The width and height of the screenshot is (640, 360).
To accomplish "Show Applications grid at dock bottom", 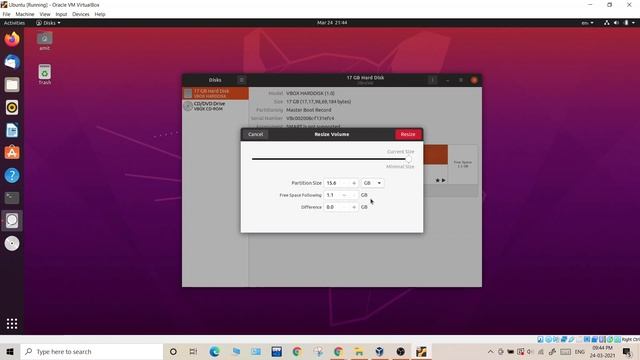I will pyautogui.click(x=12, y=324).
